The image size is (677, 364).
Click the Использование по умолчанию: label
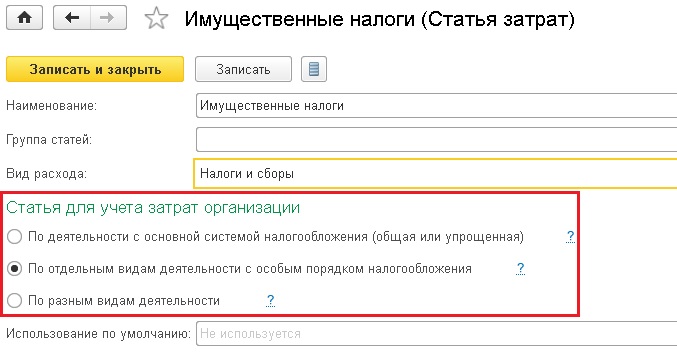pos(98,334)
